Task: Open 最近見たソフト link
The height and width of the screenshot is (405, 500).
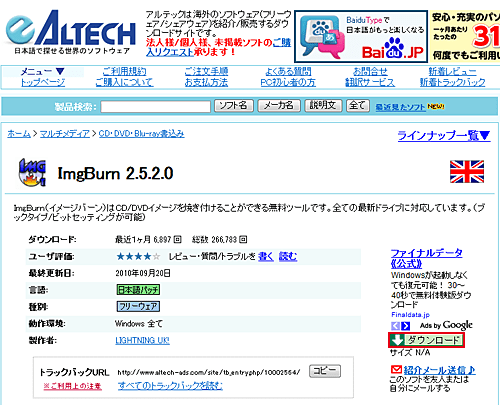Action: click(x=400, y=107)
